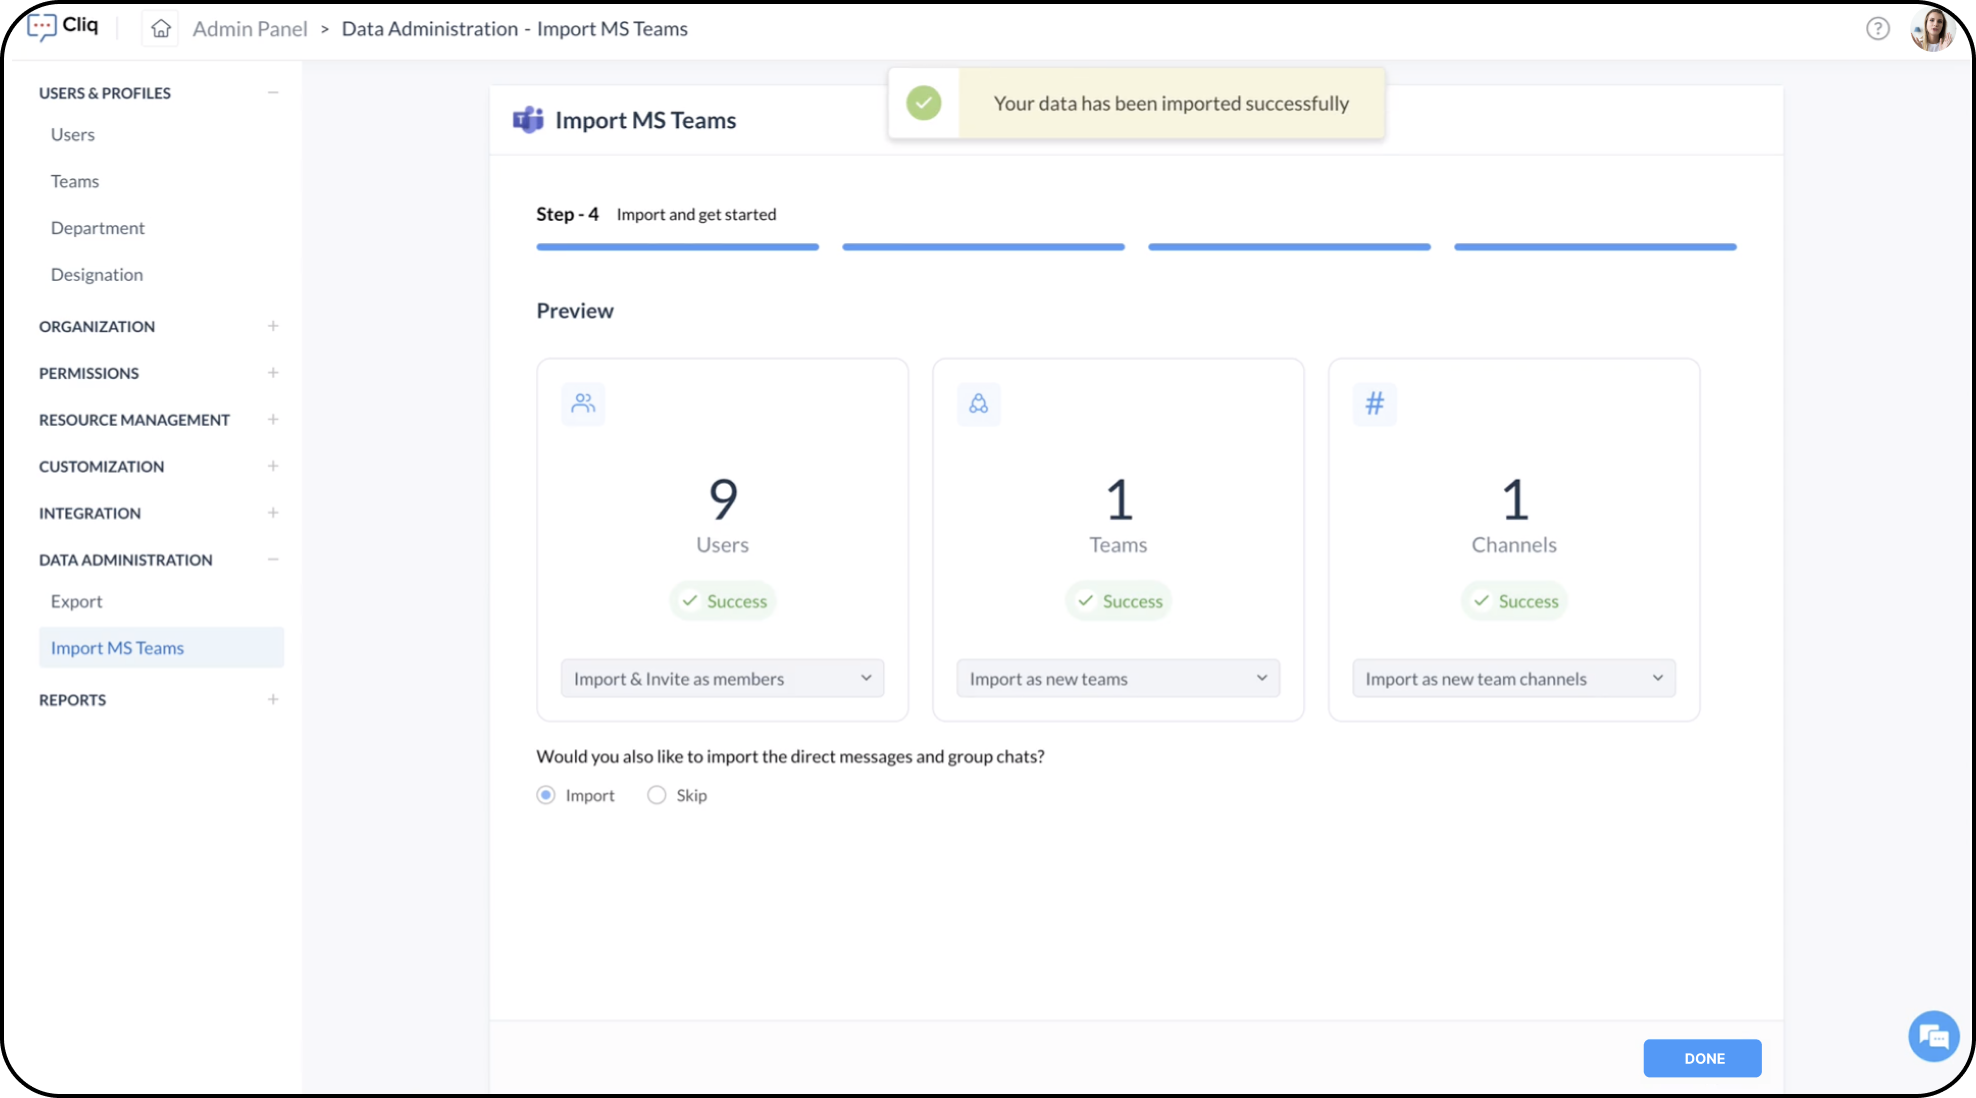The width and height of the screenshot is (1976, 1098).
Task: Open Designation in the sidebar
Action: (x=97, y=275)
